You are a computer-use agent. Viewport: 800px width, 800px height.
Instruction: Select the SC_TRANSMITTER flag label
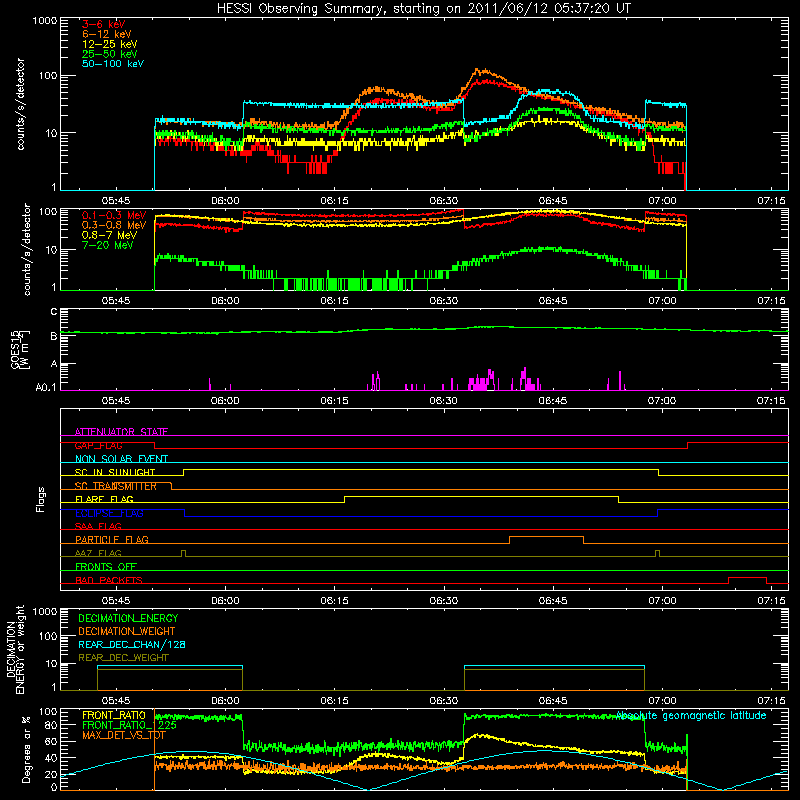click(x=115, y=486)
